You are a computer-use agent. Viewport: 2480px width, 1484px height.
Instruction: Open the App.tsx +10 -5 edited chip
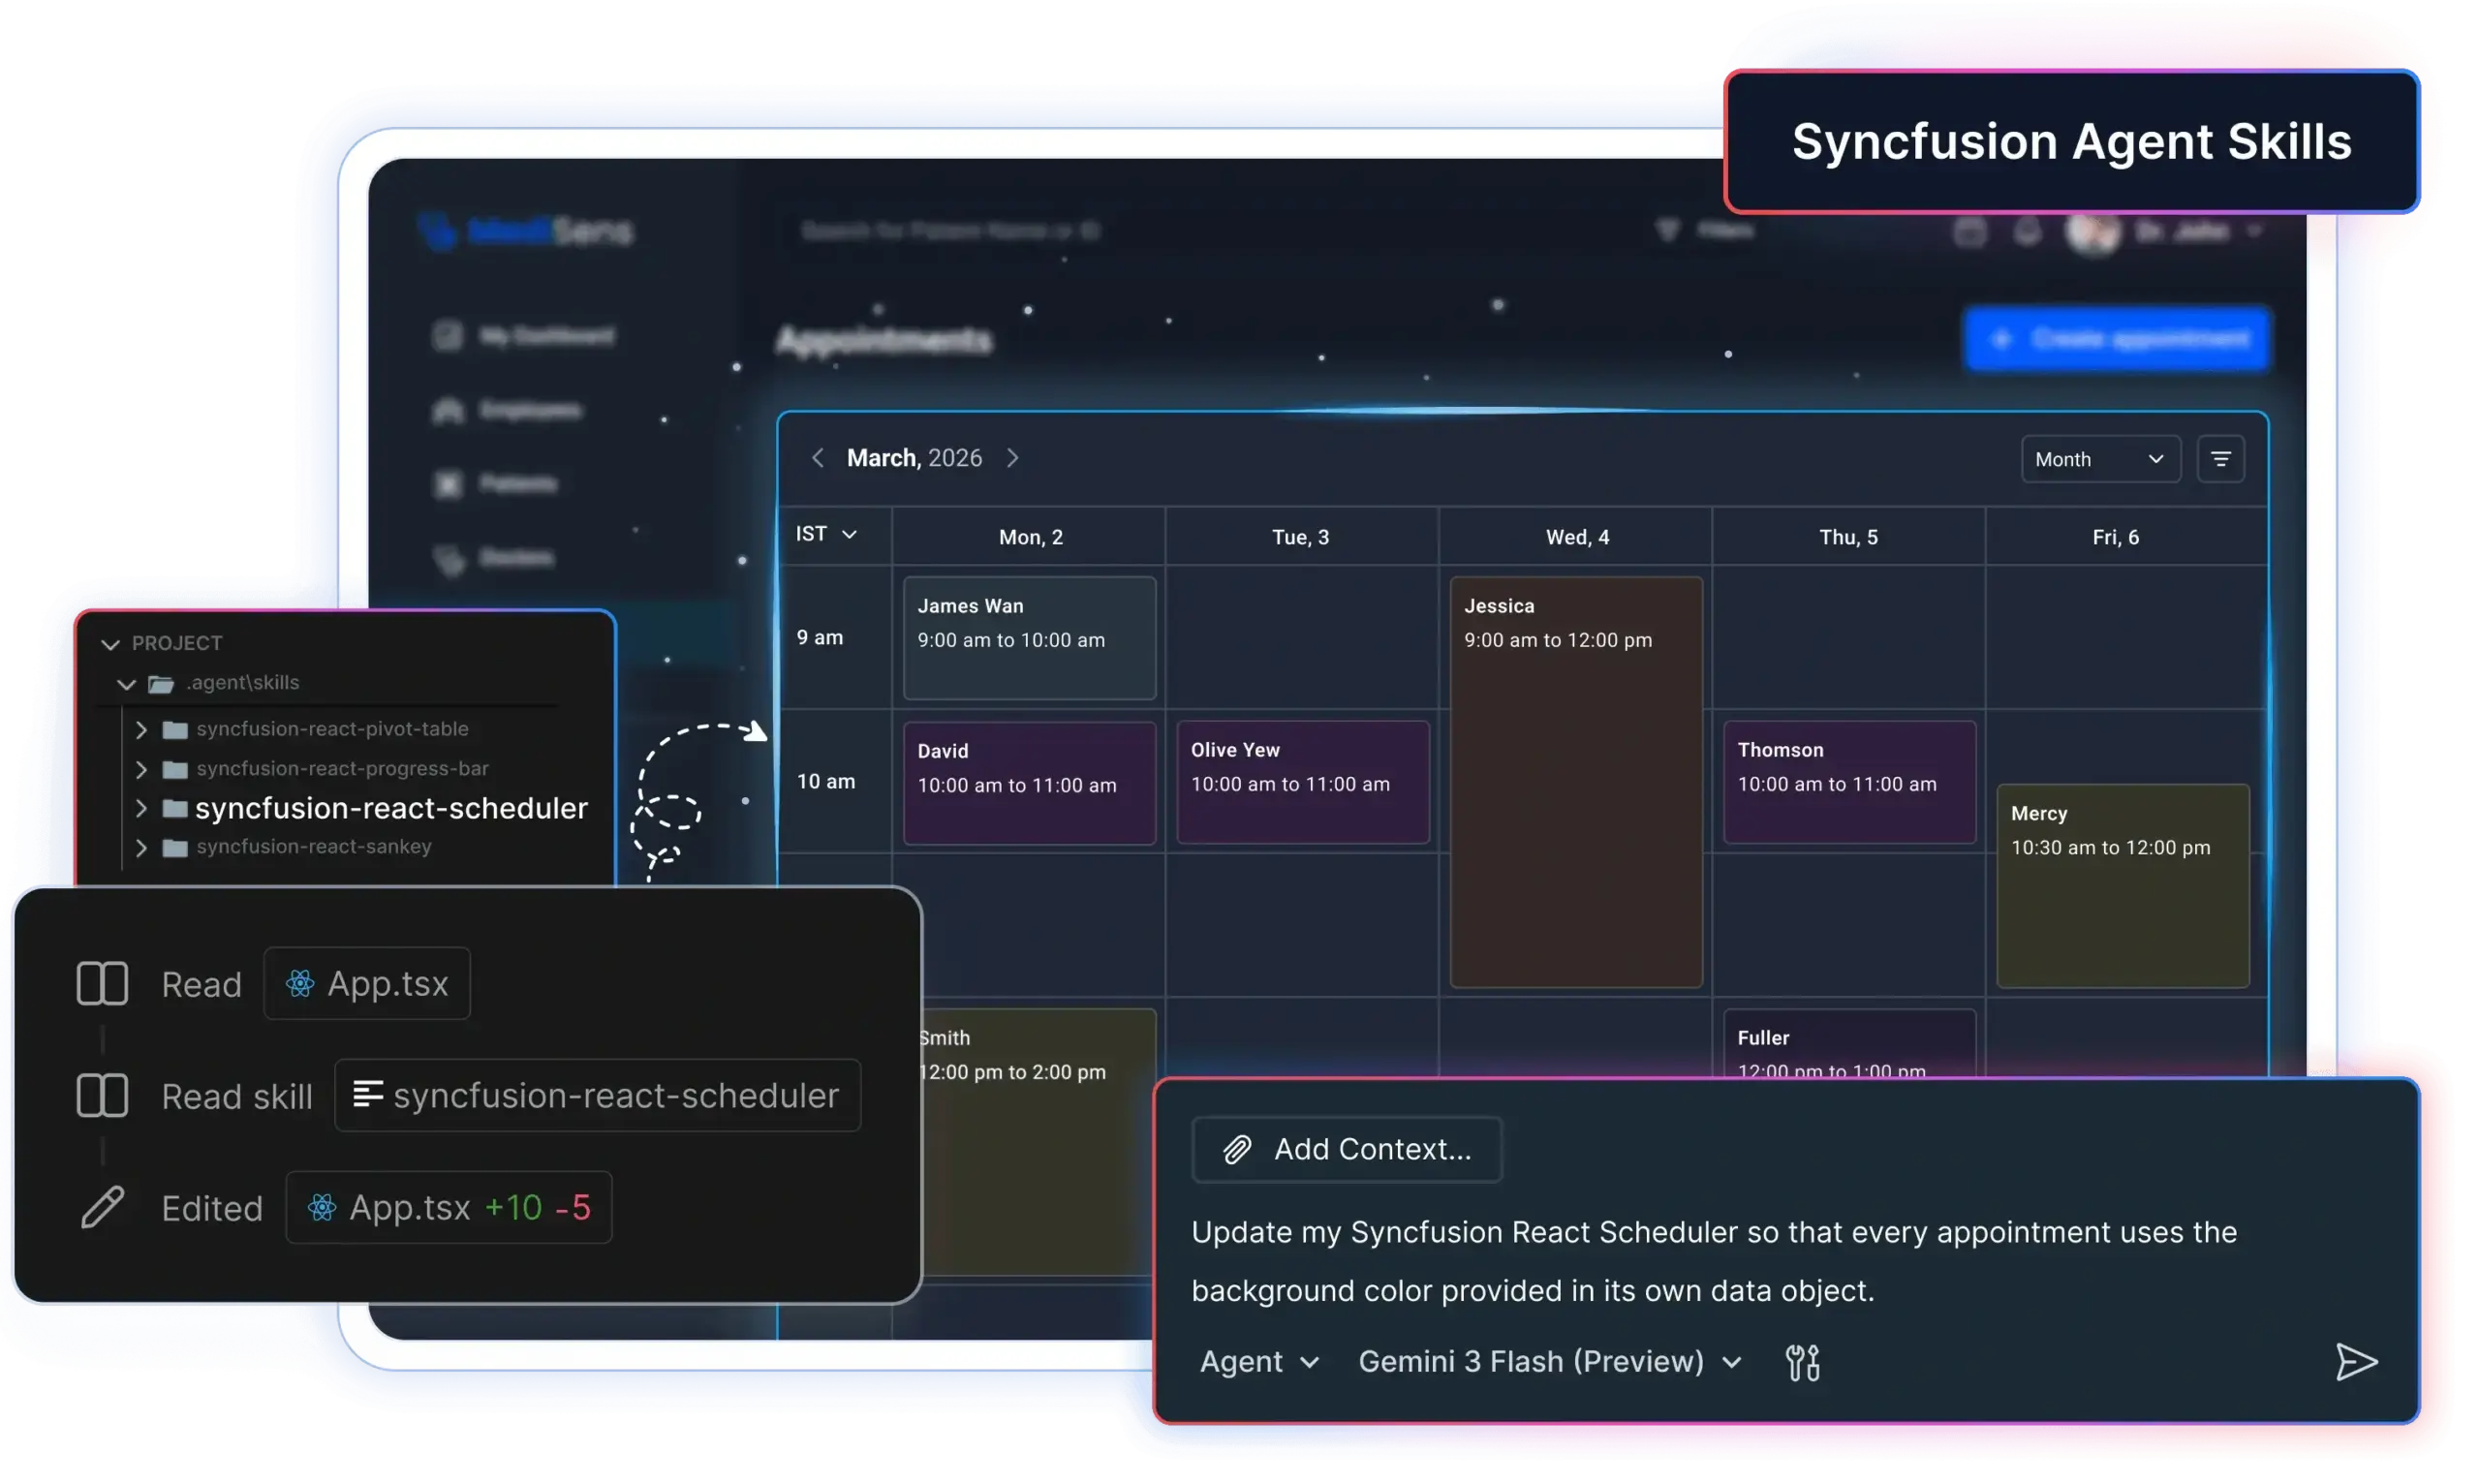pos(448,1207)
